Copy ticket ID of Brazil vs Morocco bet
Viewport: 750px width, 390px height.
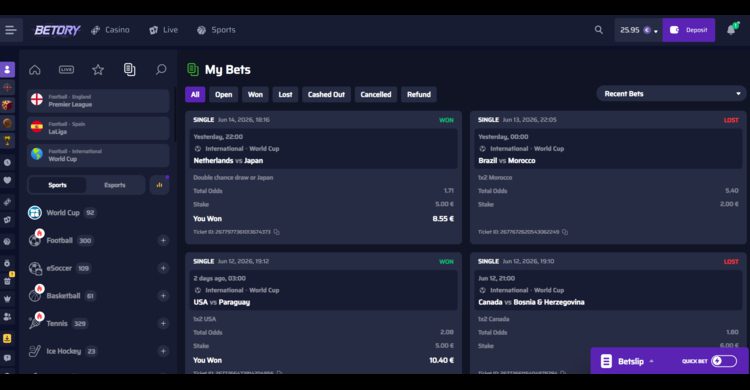565,232
